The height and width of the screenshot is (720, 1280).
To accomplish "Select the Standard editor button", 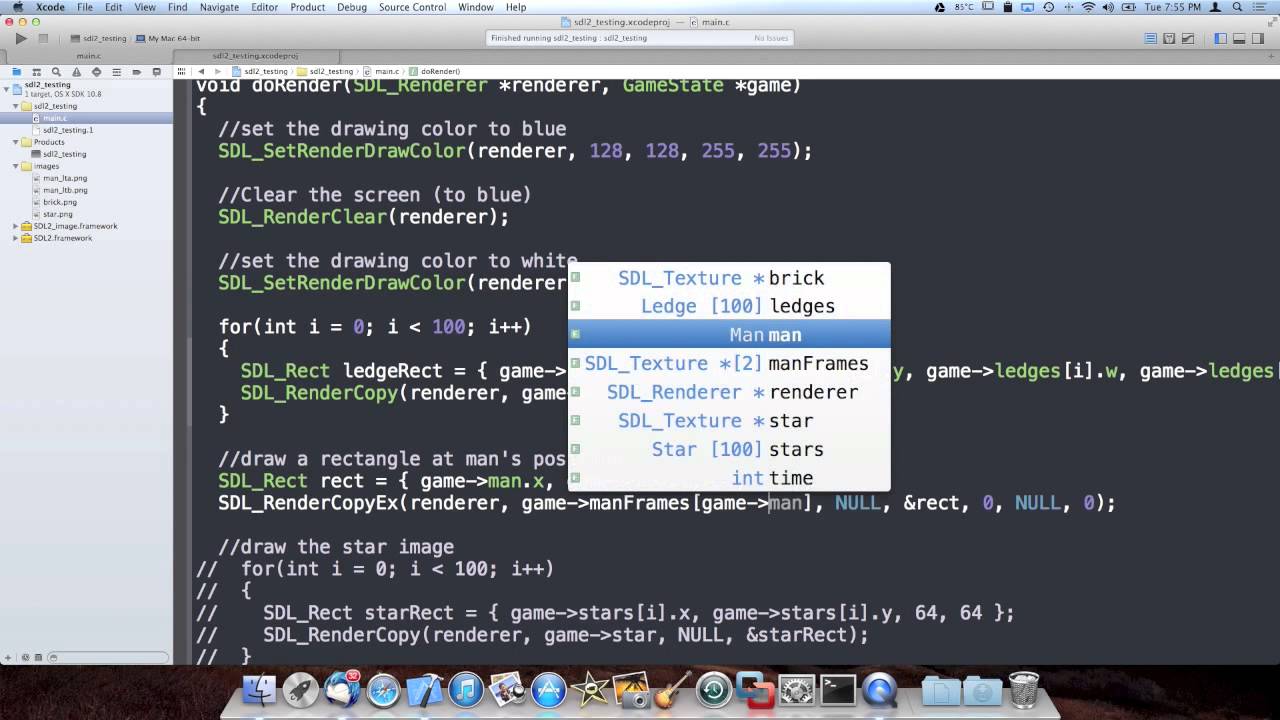I will click(1151, 39).
